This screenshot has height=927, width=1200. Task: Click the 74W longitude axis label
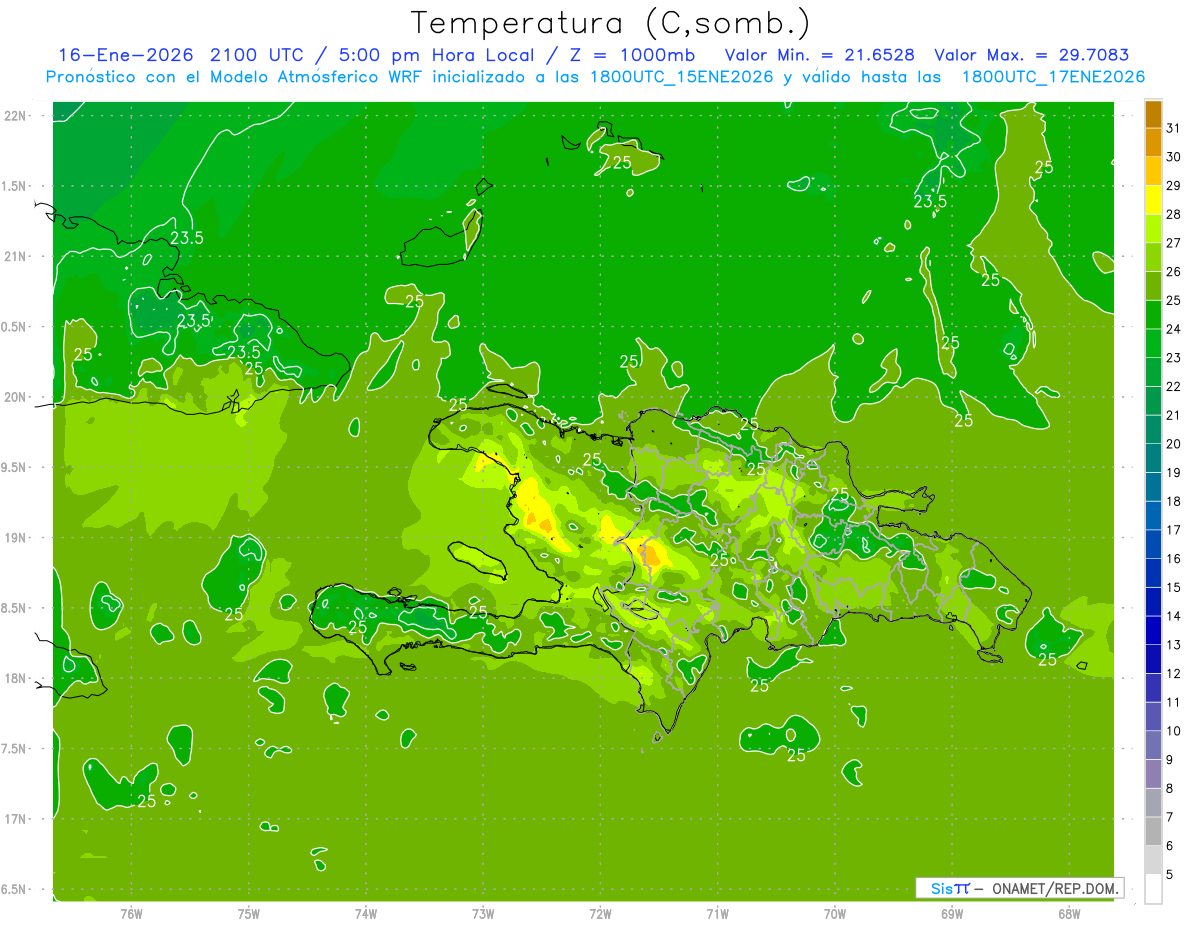click(x=366, y=913)
